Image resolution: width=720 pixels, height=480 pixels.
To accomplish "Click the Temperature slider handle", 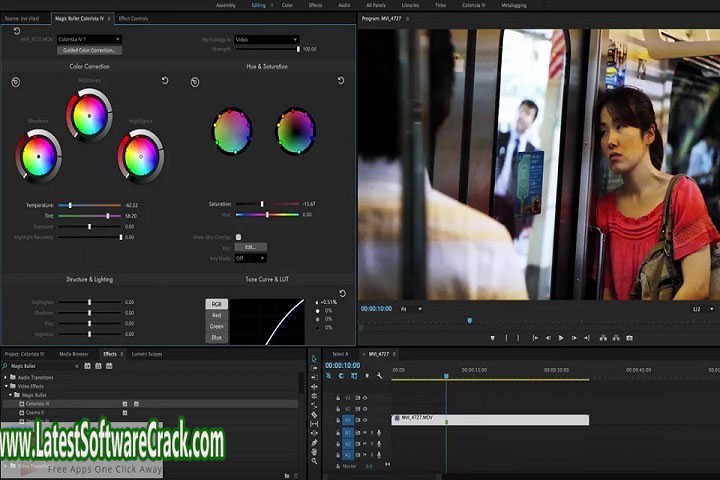I will point(70,205).
